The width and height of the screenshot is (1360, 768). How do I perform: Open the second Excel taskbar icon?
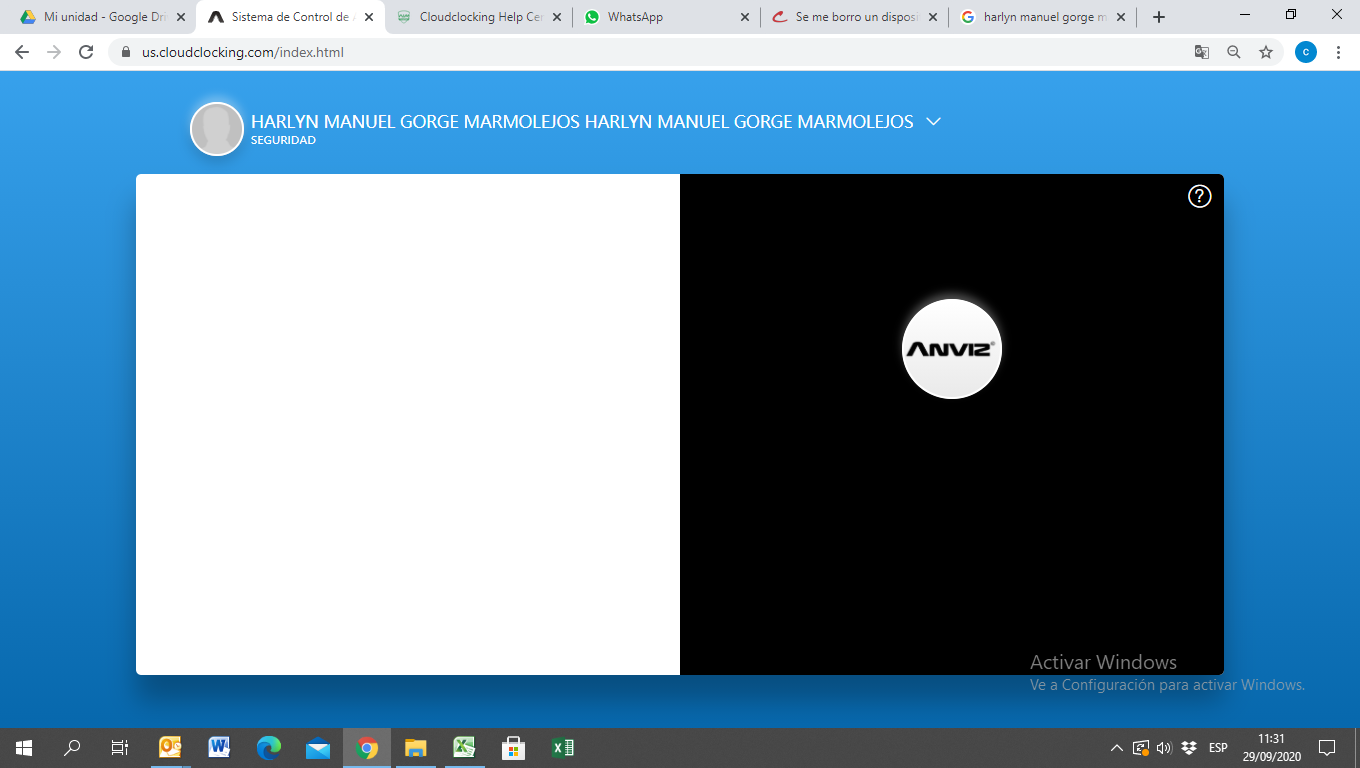(563, 747)
